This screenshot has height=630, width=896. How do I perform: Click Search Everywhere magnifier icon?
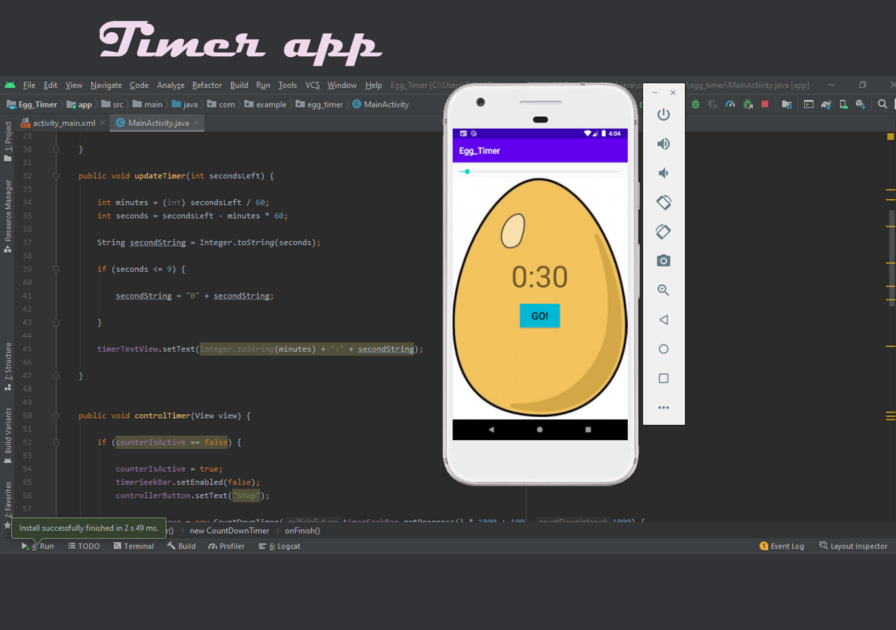coord(882,104)
